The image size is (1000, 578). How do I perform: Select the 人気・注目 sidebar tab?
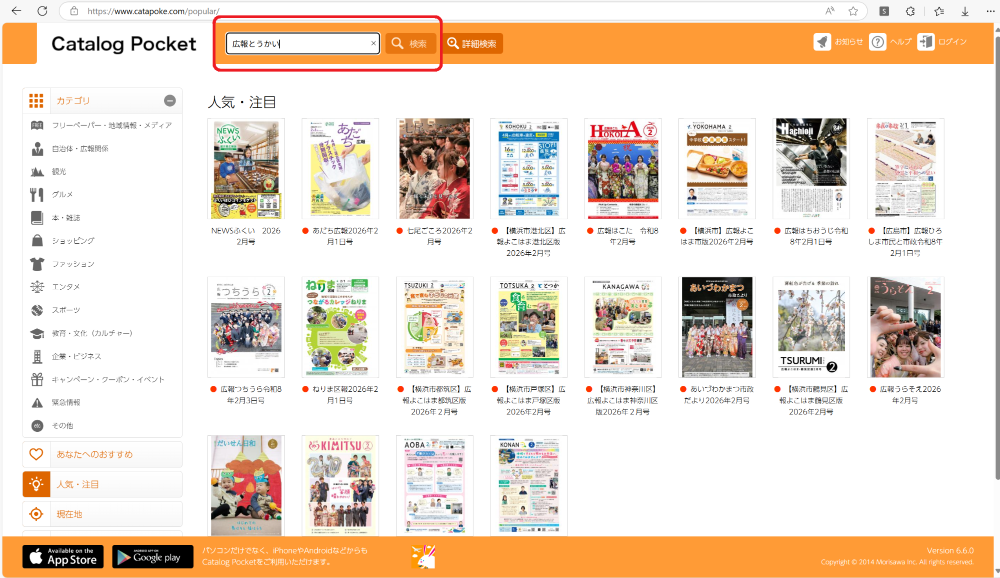102,484
